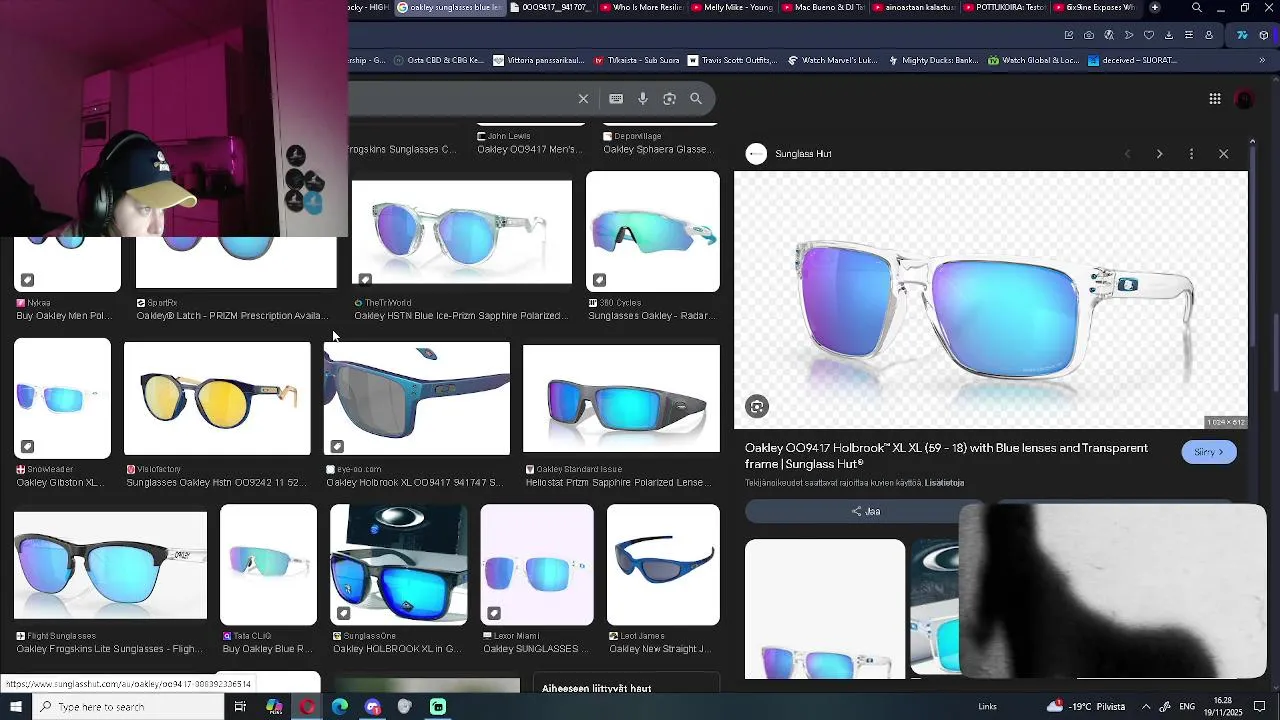Screen dimensions: 1280x720
Task: Go to previous image in preview panel
Action: [1127, 154]
